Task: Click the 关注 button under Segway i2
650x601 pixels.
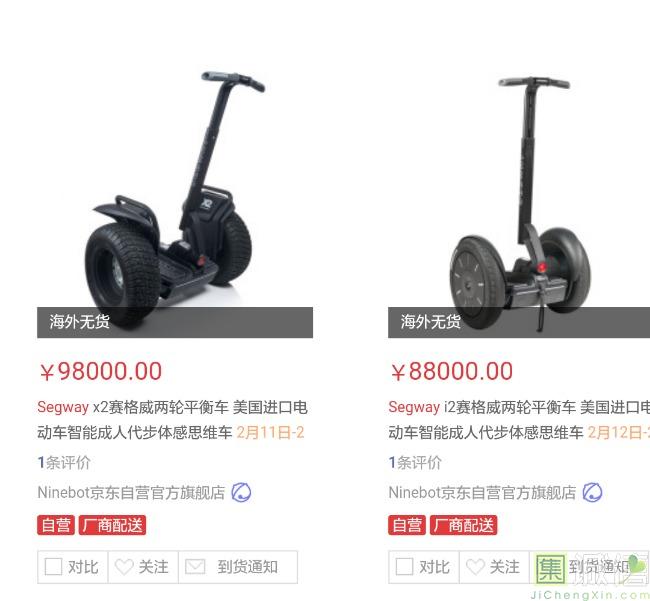Action: pos(494,567)
